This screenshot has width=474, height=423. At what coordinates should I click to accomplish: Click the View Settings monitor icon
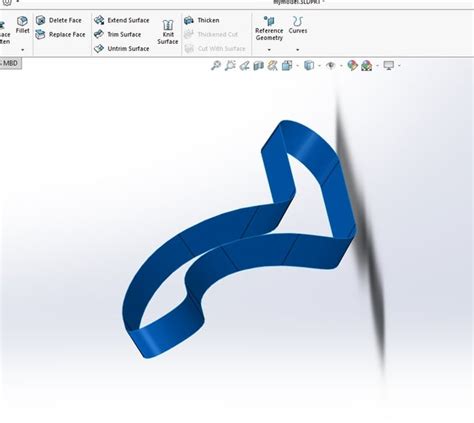(389, 65)
